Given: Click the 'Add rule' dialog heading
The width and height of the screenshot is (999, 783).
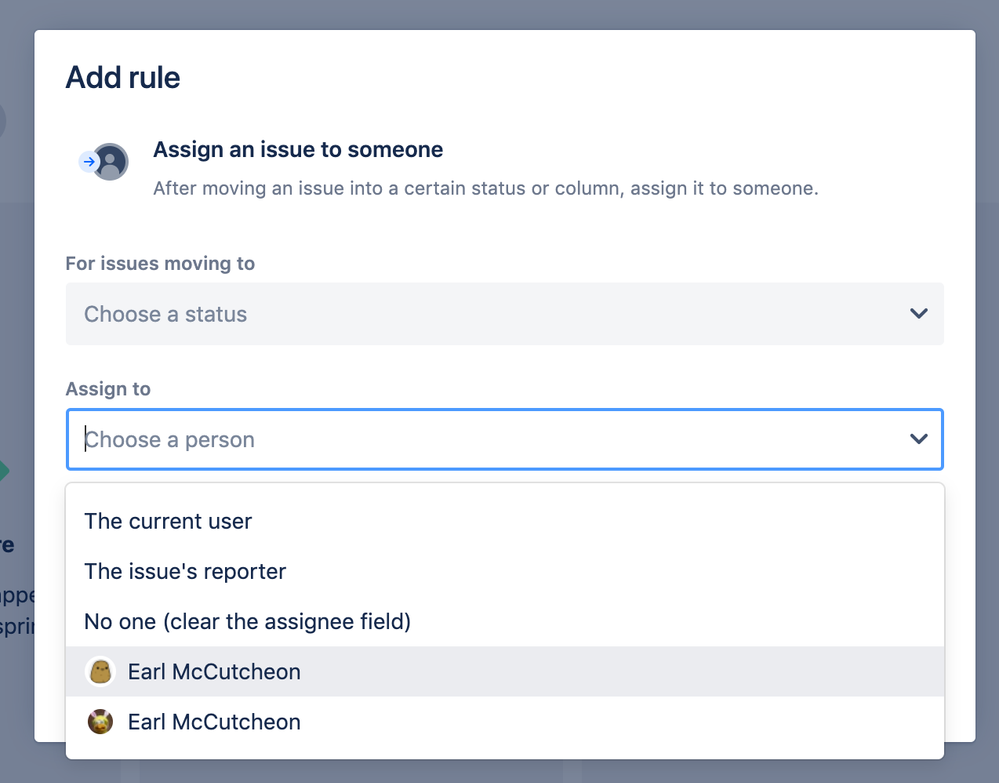Looking at the screenshot, I should click(123, 77).
